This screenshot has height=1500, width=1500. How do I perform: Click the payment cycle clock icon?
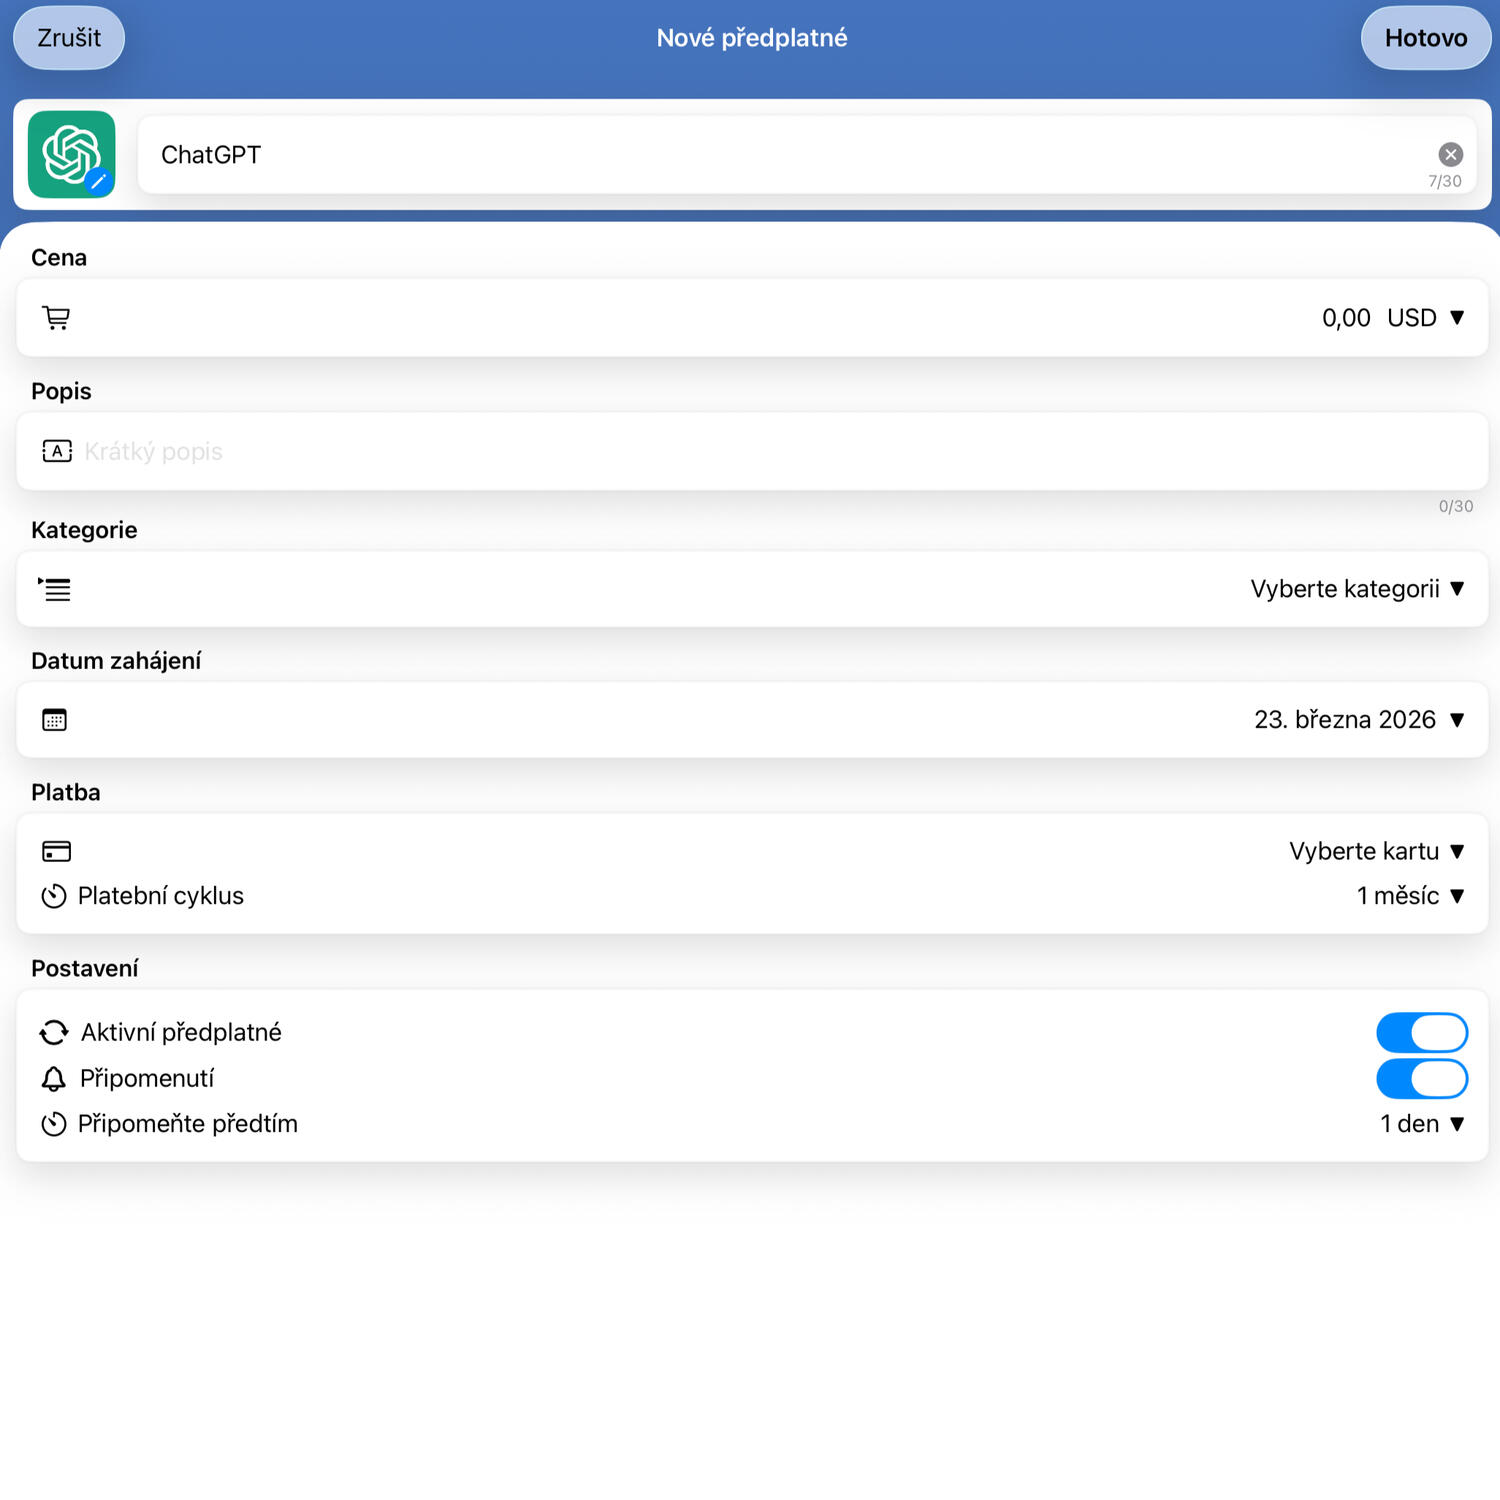(x=54, y=896)
